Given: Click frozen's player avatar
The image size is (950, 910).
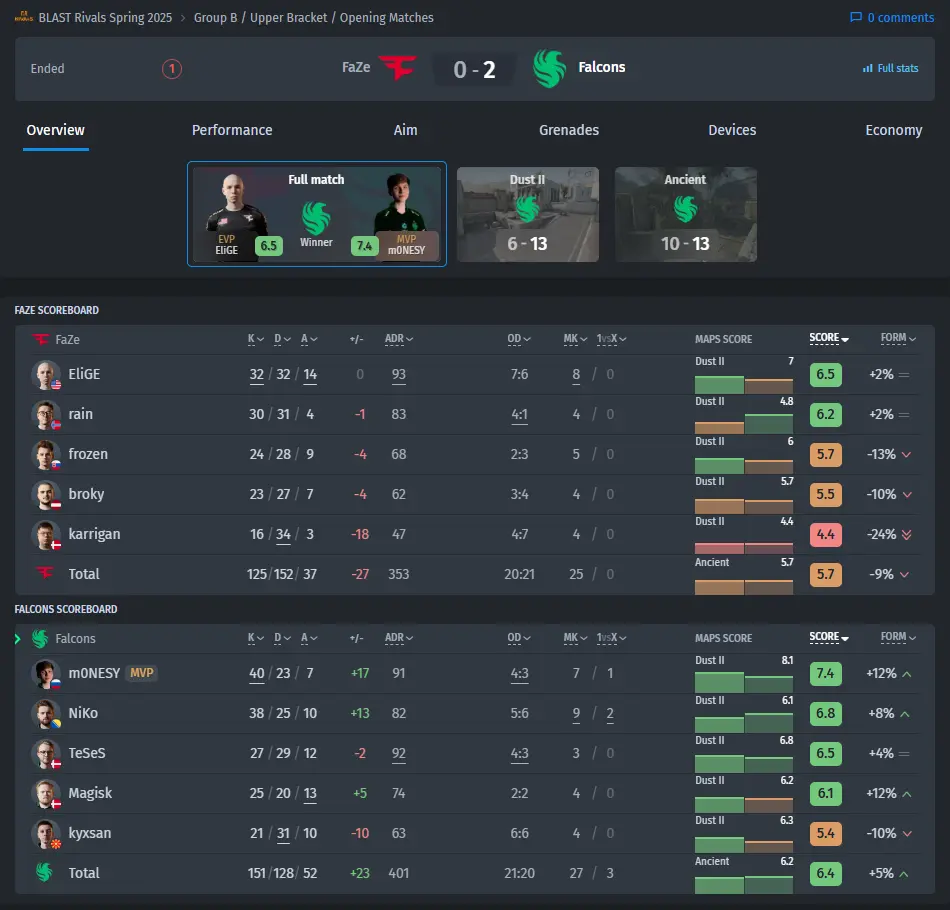Looking at the screenshot, I should [x=46, y=454].
